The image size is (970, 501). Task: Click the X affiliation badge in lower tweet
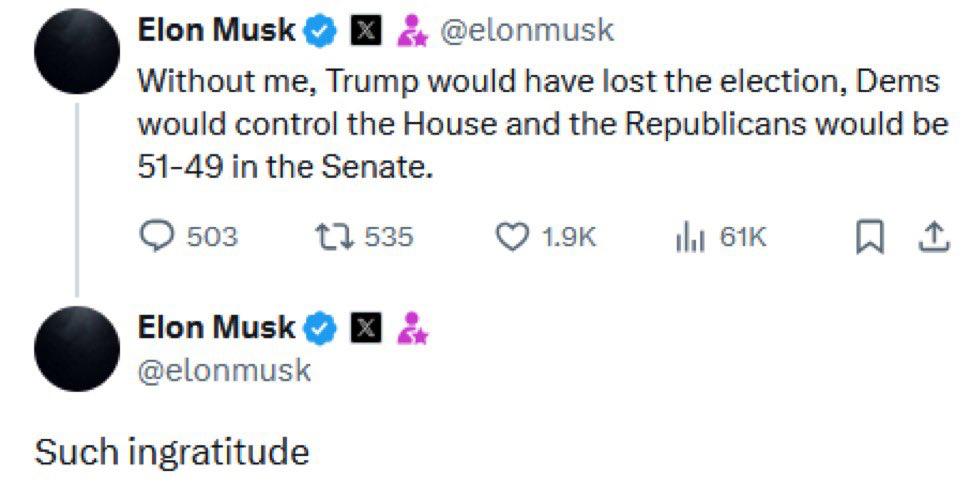(x=364, y=327)
